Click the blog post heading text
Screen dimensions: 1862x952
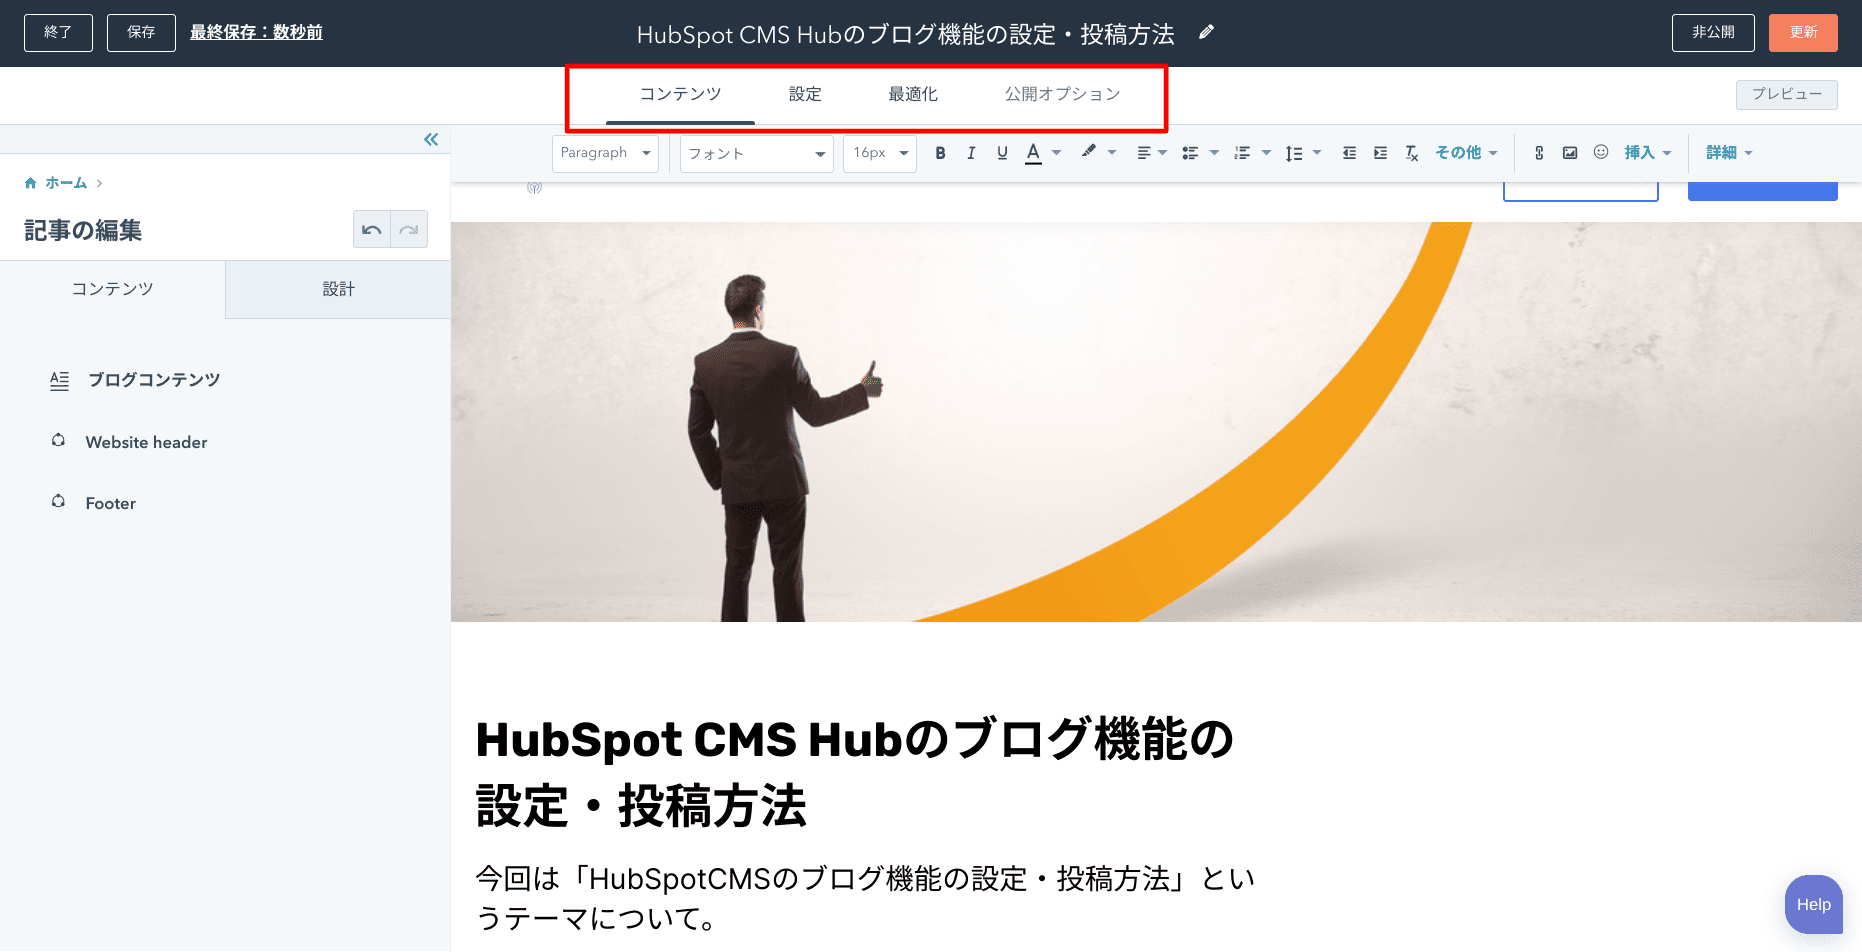(x=855, y=772)
